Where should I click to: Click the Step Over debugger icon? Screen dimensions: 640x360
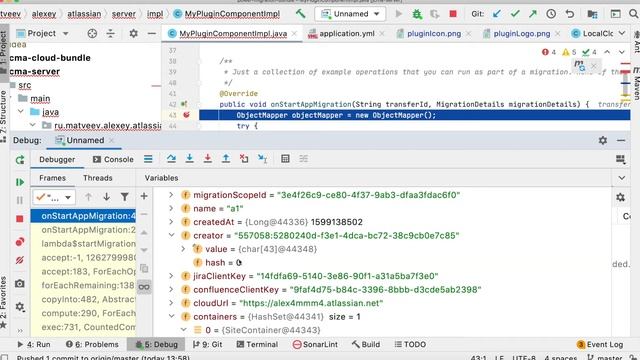[171, 159]
